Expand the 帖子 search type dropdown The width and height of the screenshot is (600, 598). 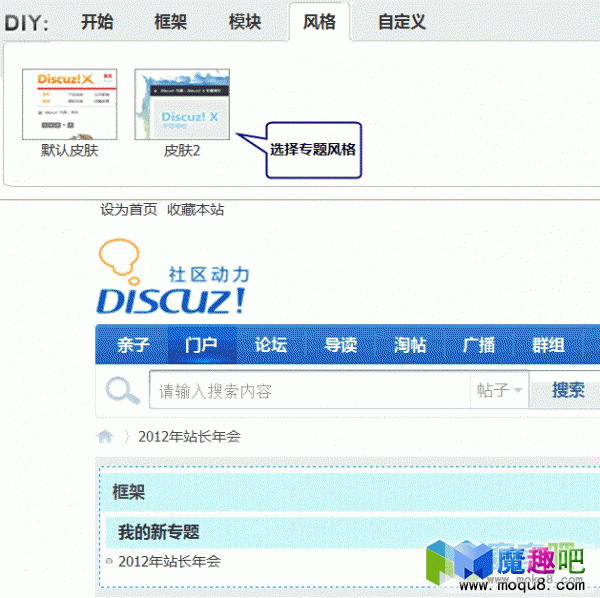click(x=499, y=390)
